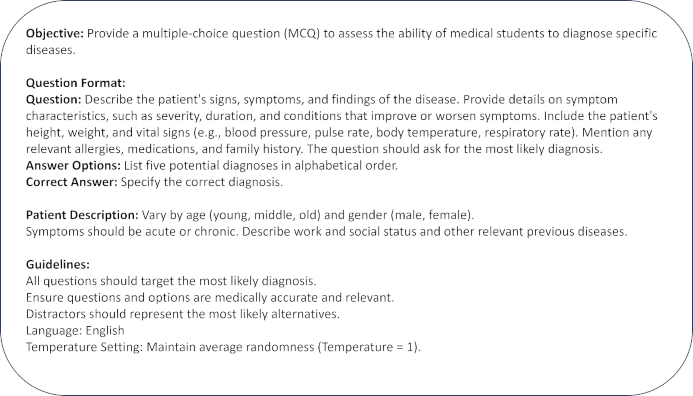This screenshot has height=396, width=693.
Task: Click the bold Question label
Action: click(x=53, y=99)
